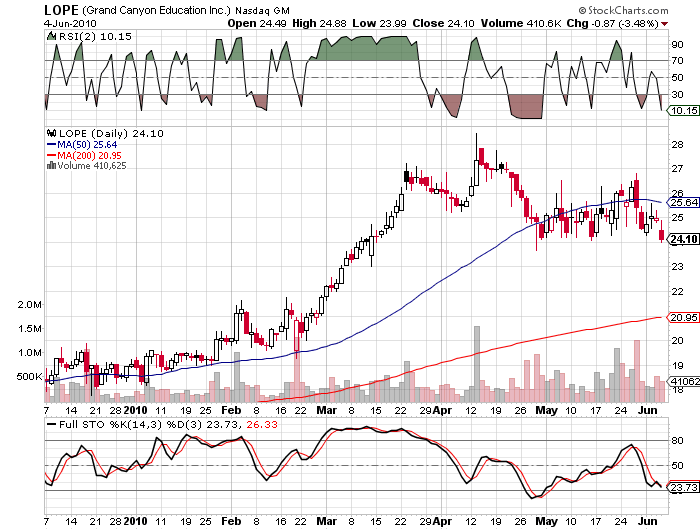Click the tall red volume bar in late May
Screen dimensions: 700x530
click(637, 371)
